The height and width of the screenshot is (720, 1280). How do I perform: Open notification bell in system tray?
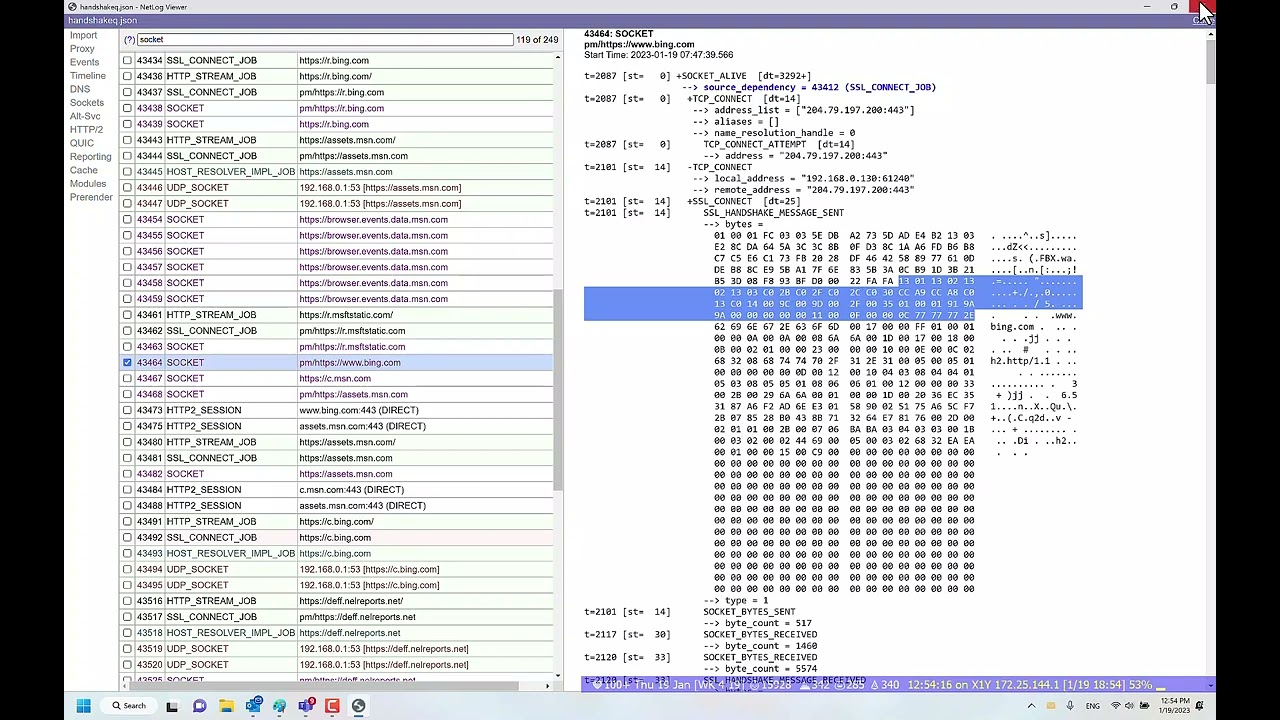pos(1199,706)
